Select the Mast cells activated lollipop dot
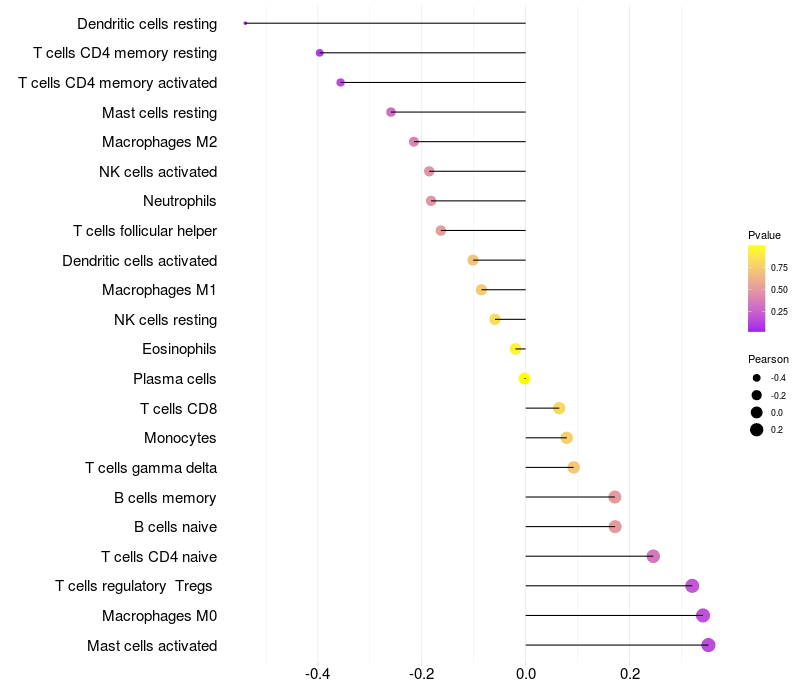The width and height of the screenshot is (800, 700). click(x=708, y=645)
